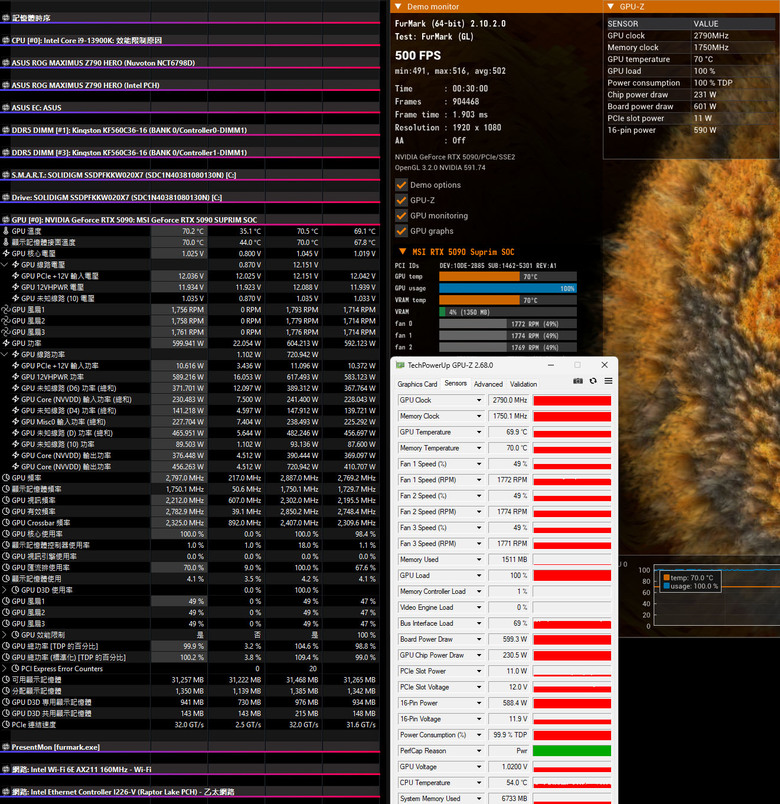Click the 500 FPS readout in FurMark
The width and height of the screenshot is (780, 804).
click(418, 55)
